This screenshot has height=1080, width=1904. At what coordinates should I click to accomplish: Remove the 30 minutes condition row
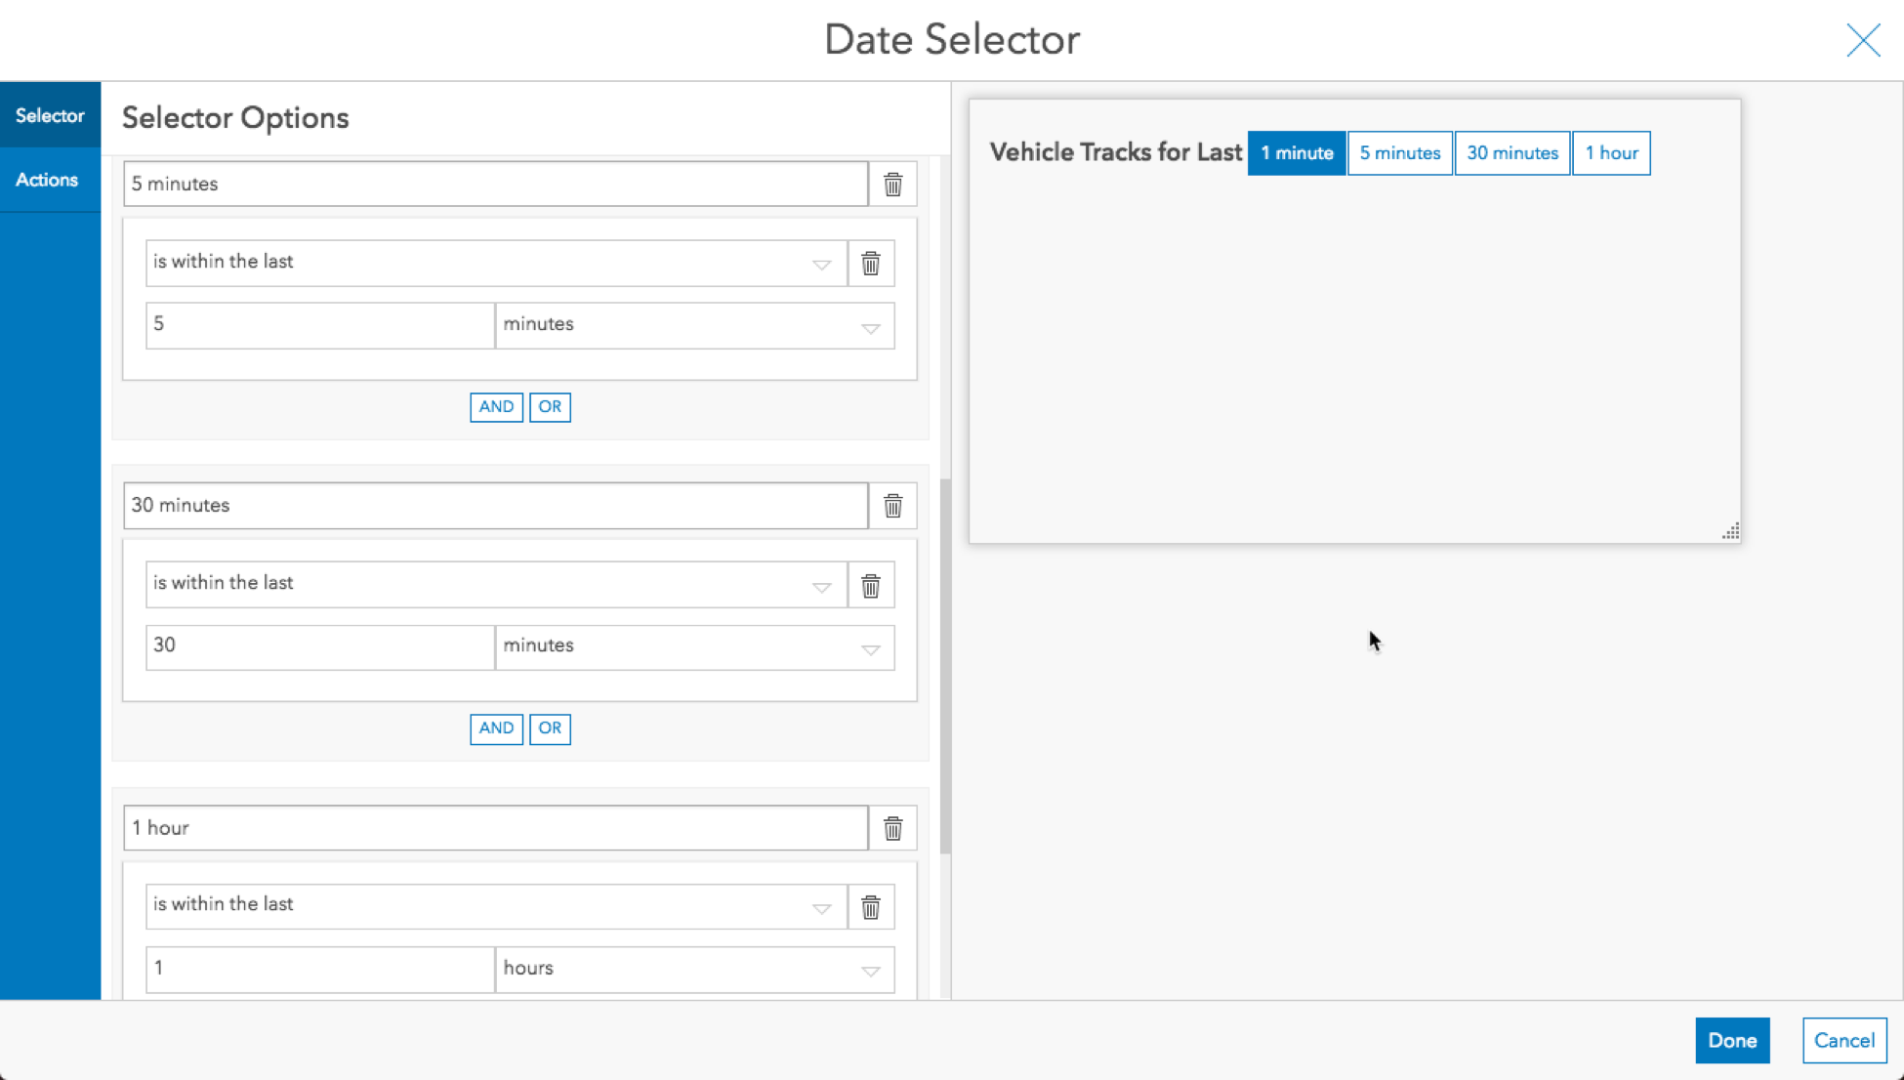click(x=871, y=585)
